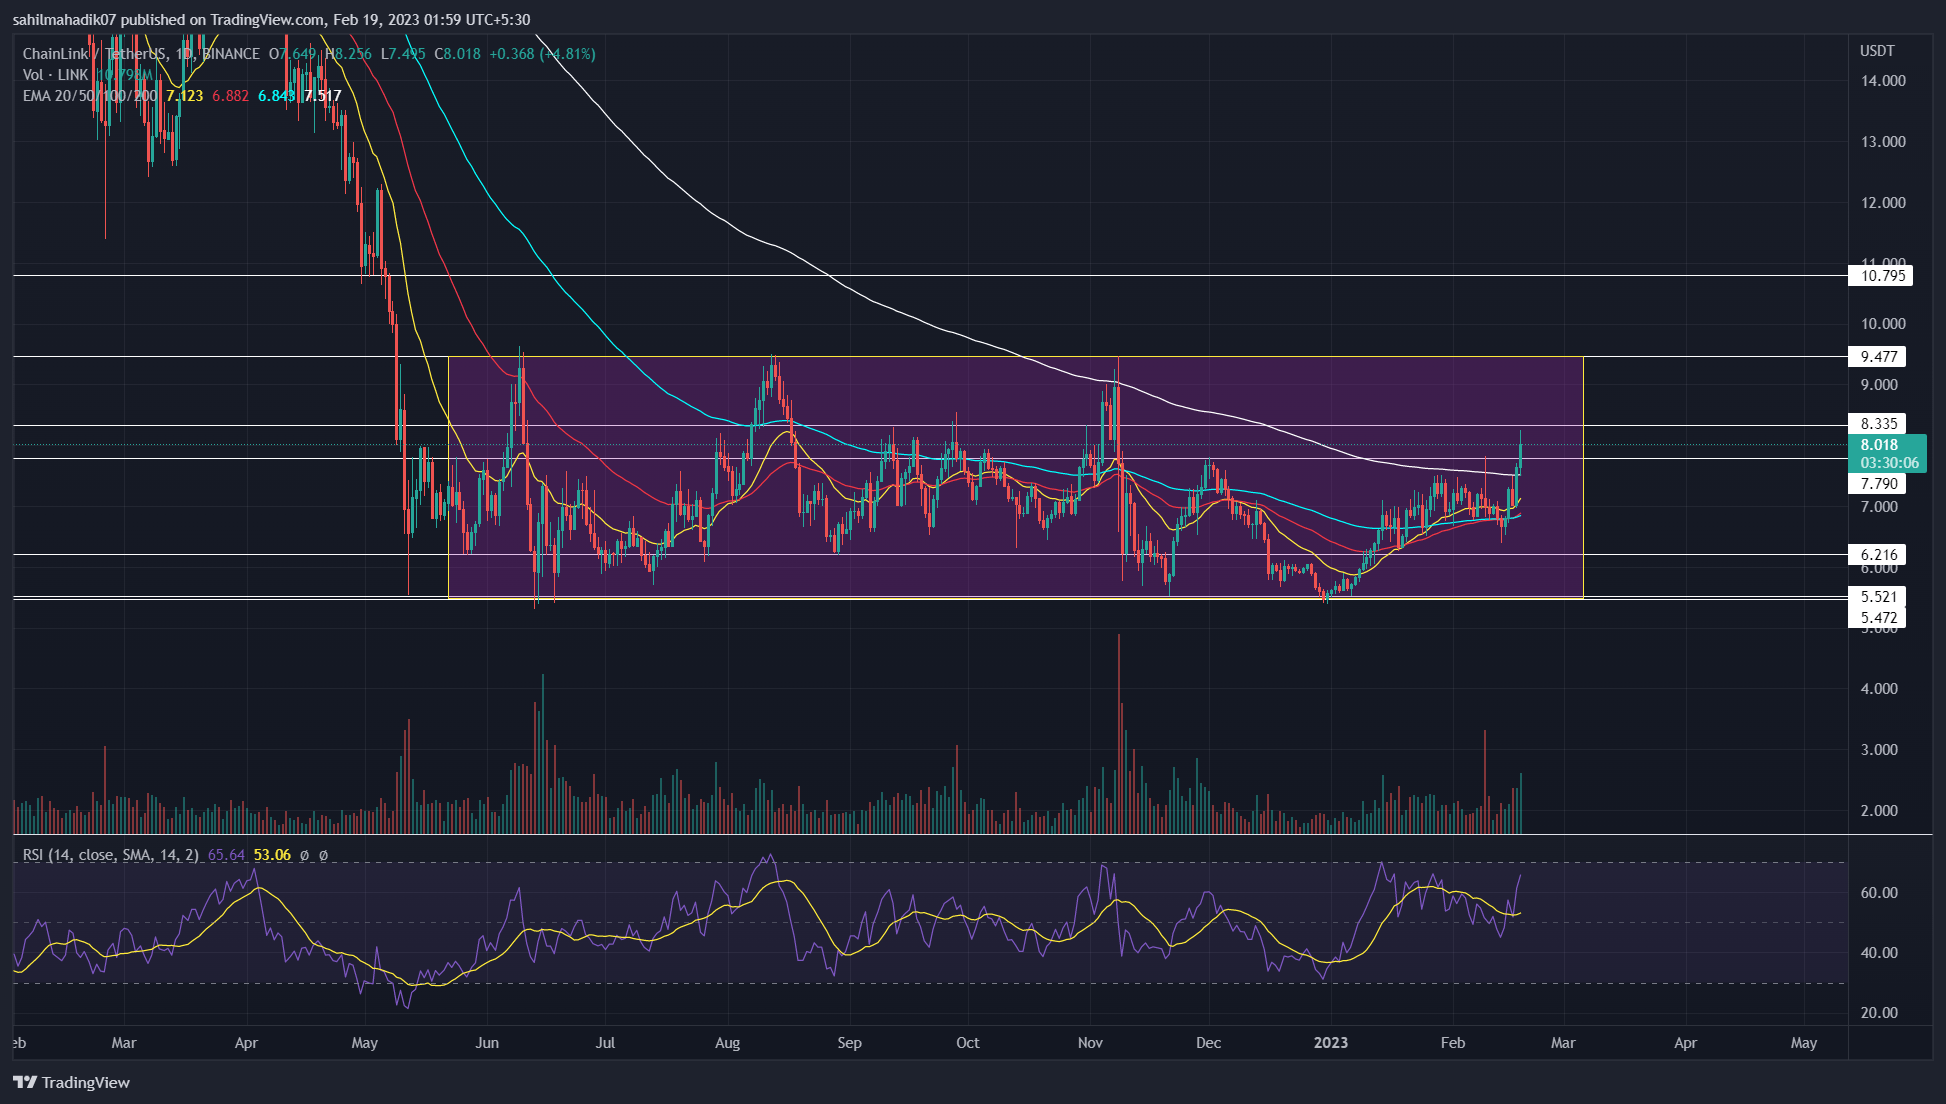
Task: Click the 14.000 tick on price scale
Action: pyautogui.click(x=1883, y=81)
